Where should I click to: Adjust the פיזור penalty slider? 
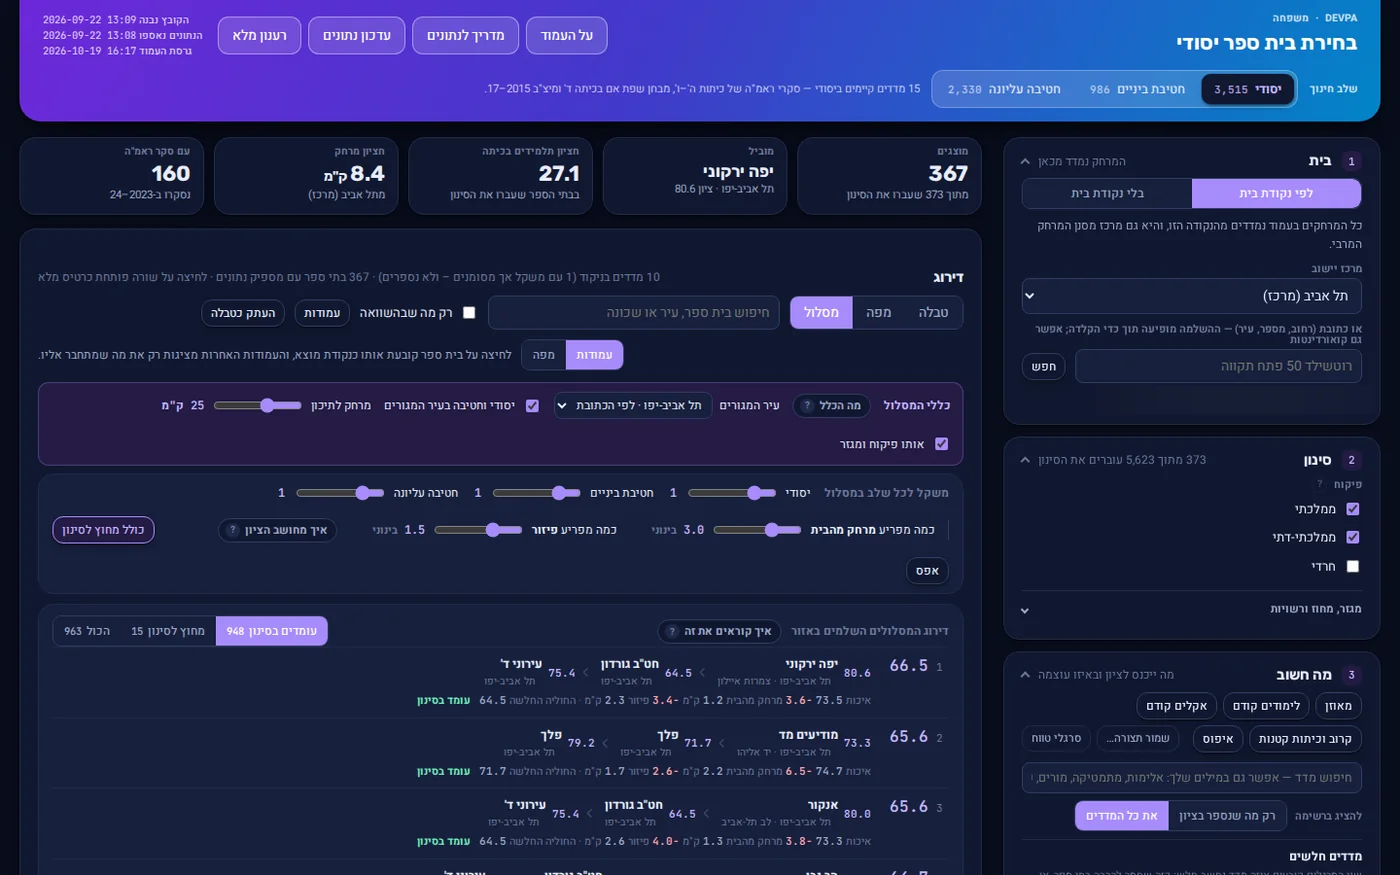click(x=478, y=530)
